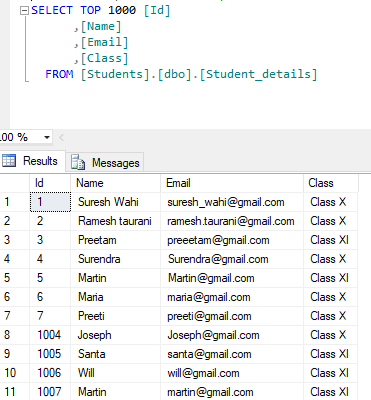Select the Email column header
Viewport: 371px width, 400px height.
(232, 183)
